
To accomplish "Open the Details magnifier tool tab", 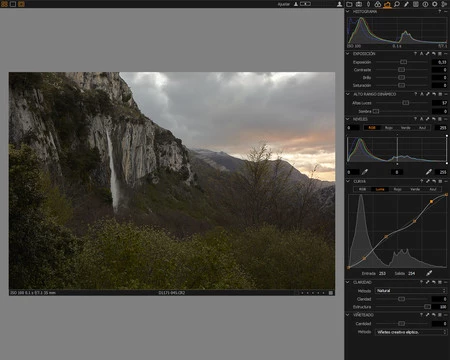I will click(x=397, y=4).
